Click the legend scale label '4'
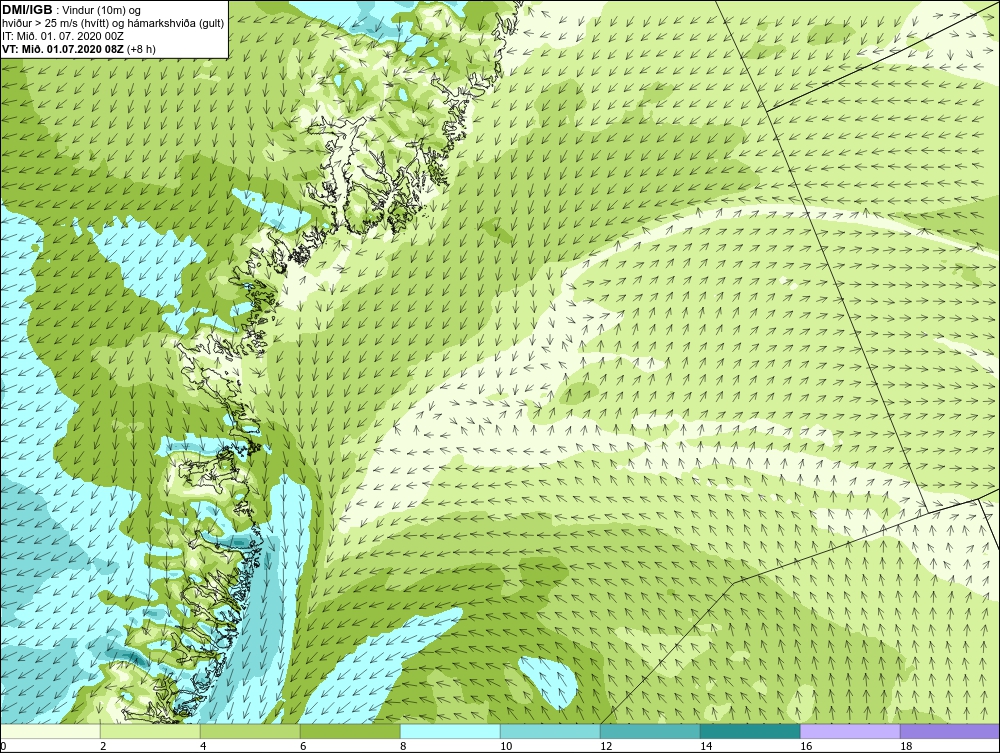1000x753 pixels. pos(203,746)
